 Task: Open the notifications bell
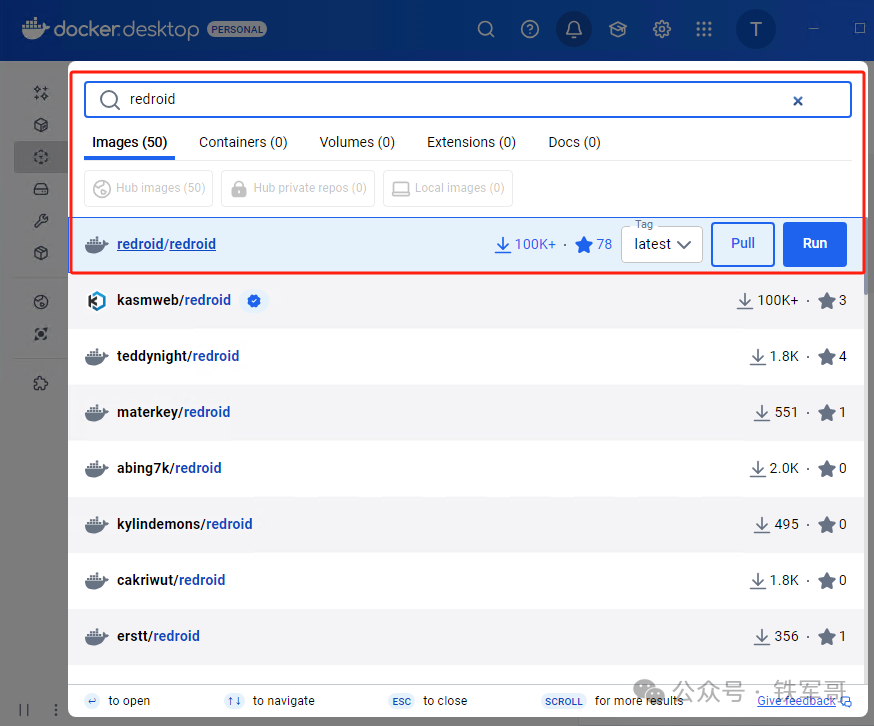[x=573, y=29]
